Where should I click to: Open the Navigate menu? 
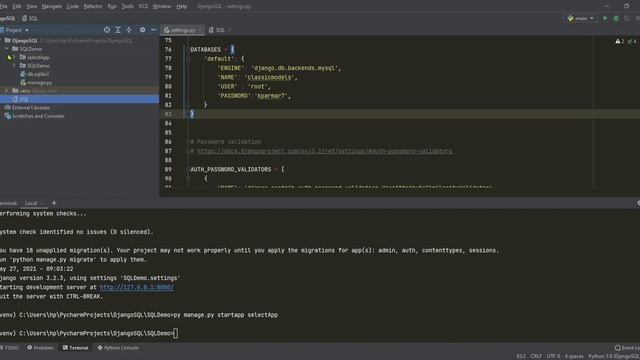(x=52, y=6)
